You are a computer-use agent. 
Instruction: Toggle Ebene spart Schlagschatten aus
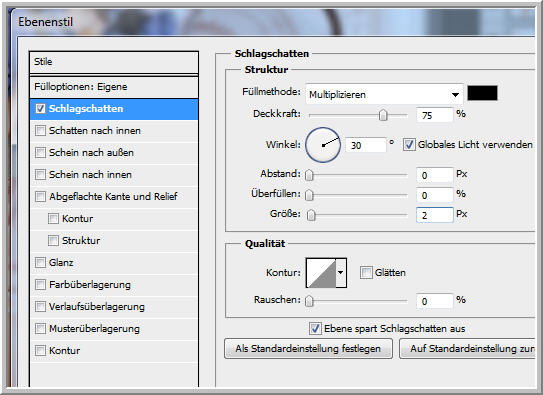pos(315,329)
